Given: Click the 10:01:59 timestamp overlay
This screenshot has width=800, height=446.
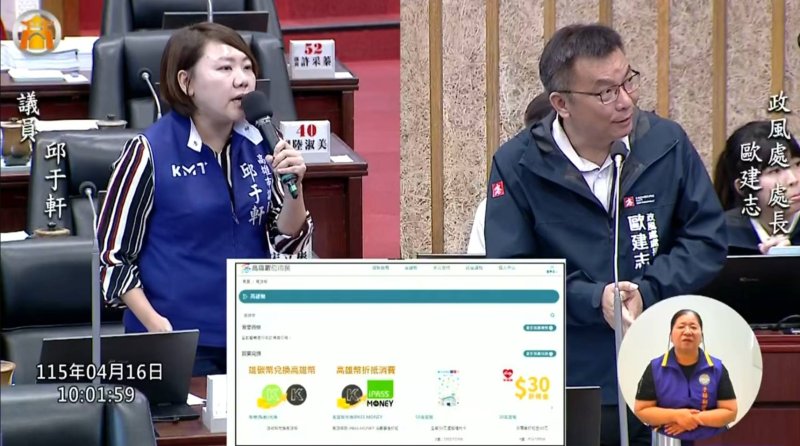Looking at the screenshot, I should [x=96, y=394].
